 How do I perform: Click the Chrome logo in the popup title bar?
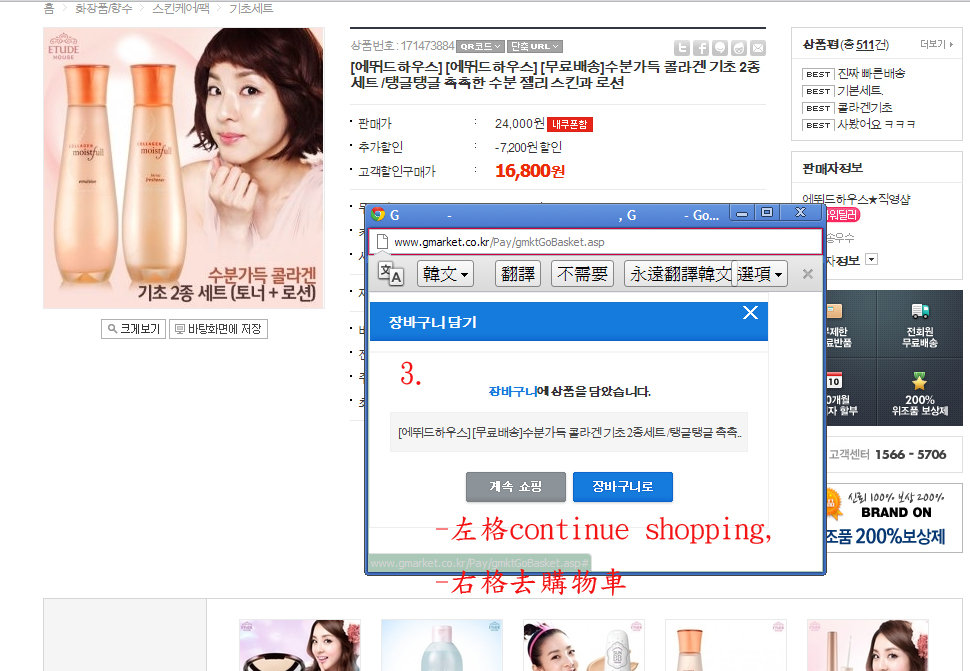[x=378, y=215]
